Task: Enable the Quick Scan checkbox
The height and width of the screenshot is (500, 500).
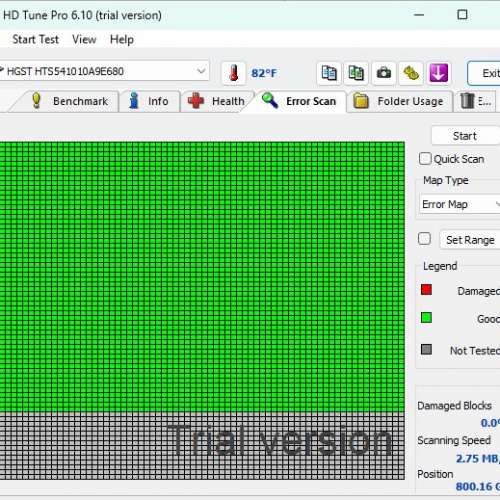Action: 425,159
